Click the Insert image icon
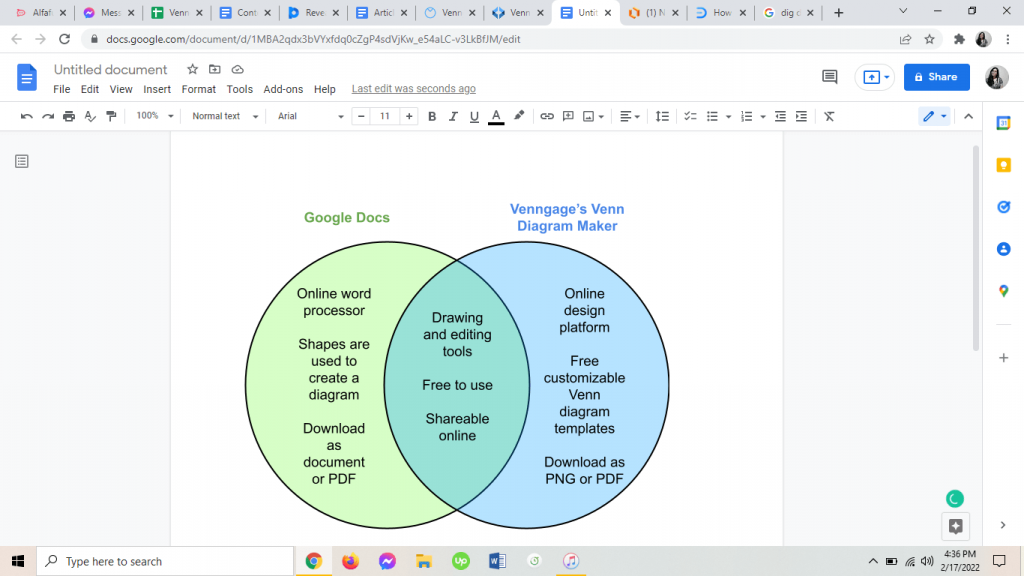 tap(590, 116)
